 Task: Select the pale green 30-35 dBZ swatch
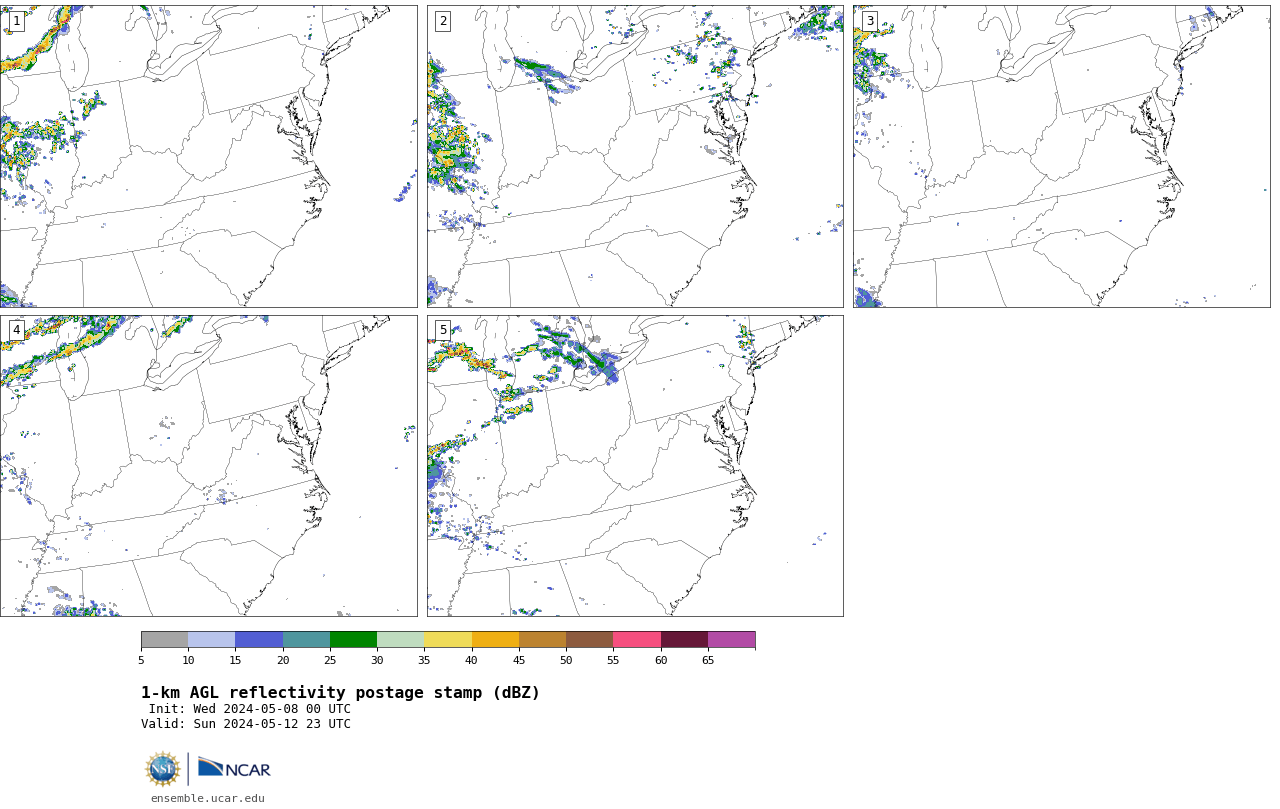coord(400,640)
